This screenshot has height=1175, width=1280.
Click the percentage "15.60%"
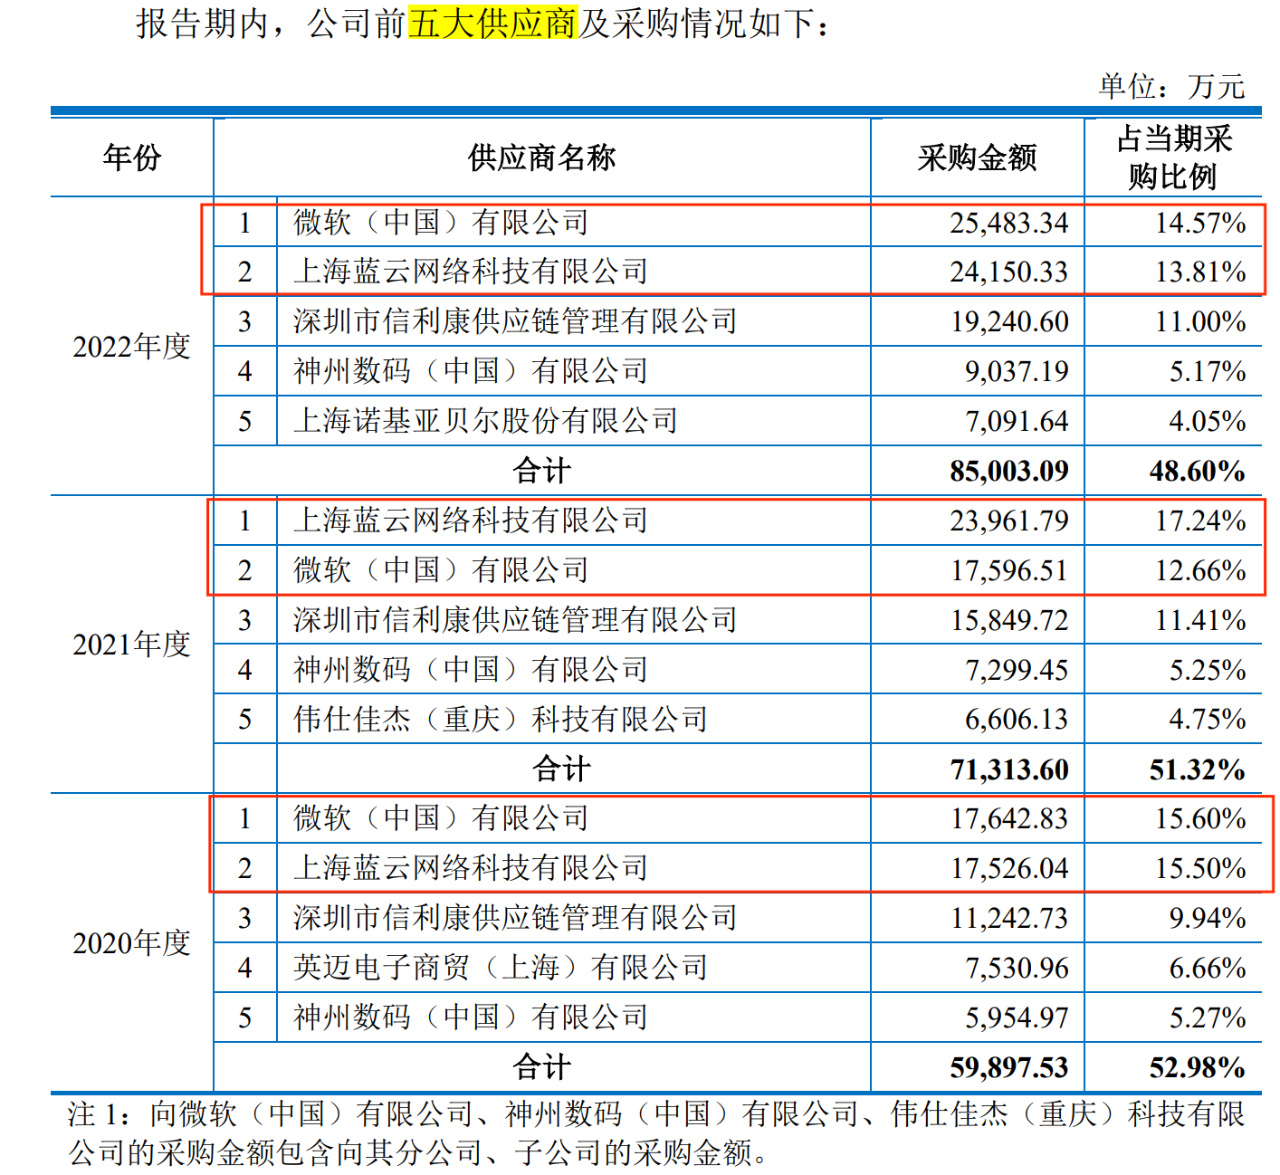pos(1200,818)
